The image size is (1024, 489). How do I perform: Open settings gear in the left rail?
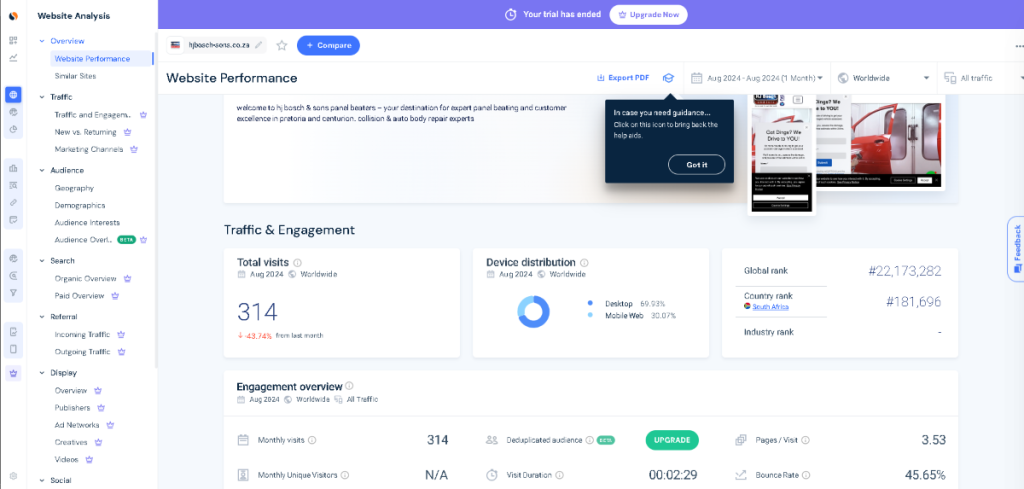point(13,476)
